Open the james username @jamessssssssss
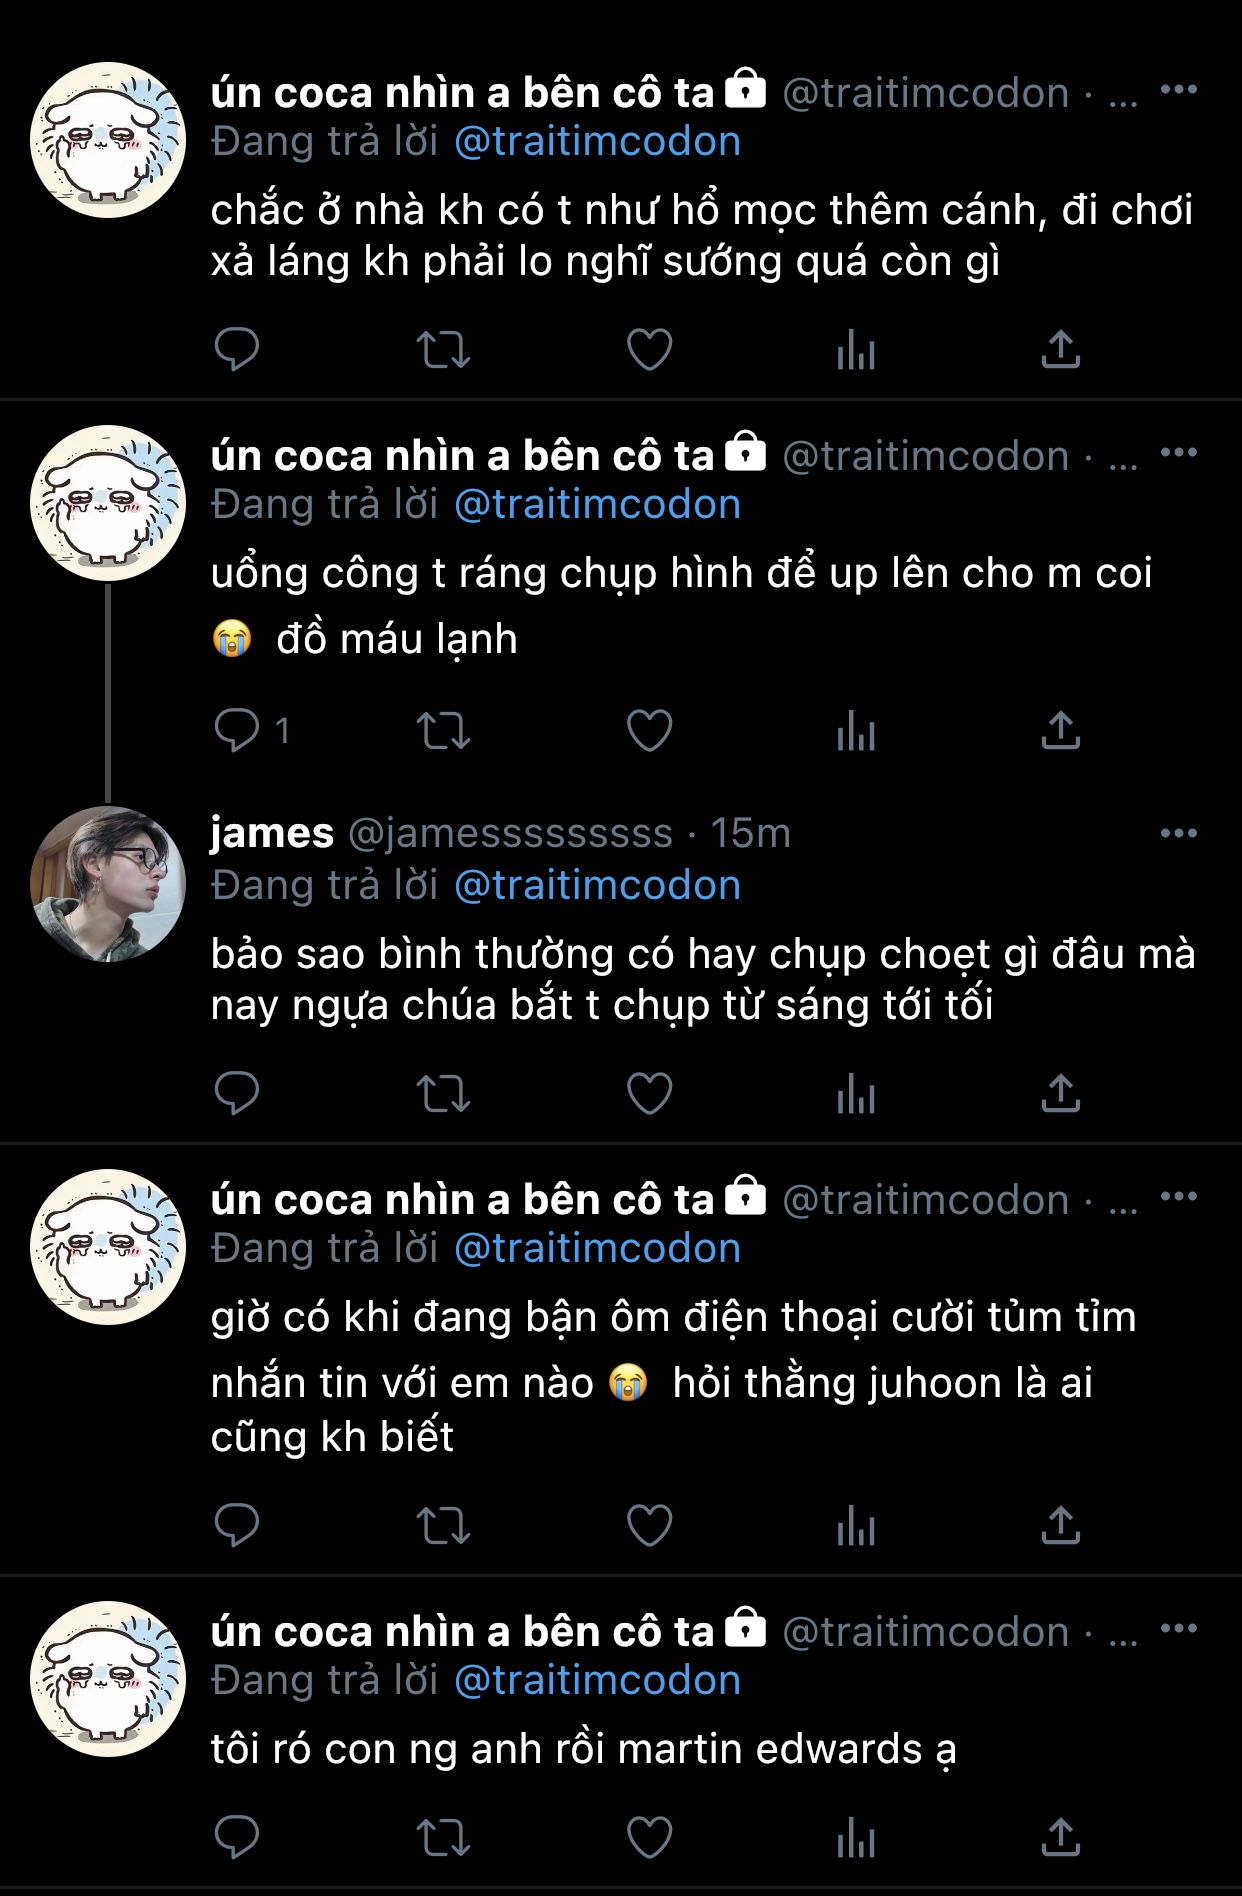Screen dimensions: 1242x1896 point(510,833)
